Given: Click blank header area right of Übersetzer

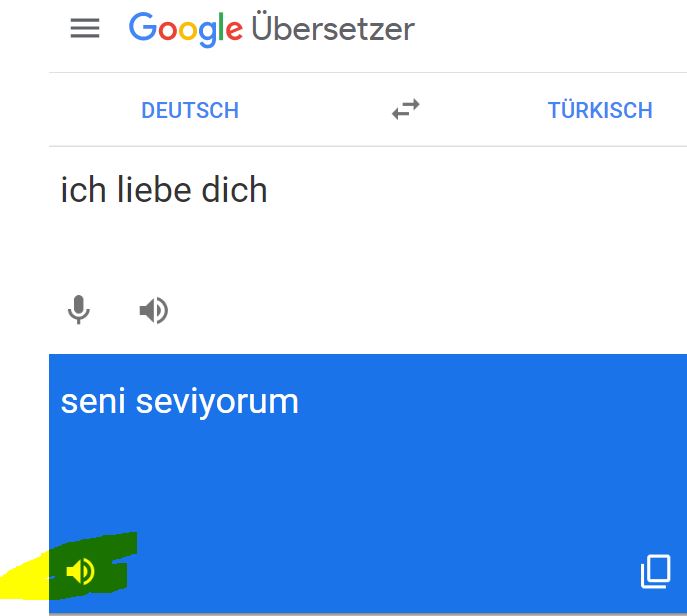Looking at the screenshot, I should [550, 30].
